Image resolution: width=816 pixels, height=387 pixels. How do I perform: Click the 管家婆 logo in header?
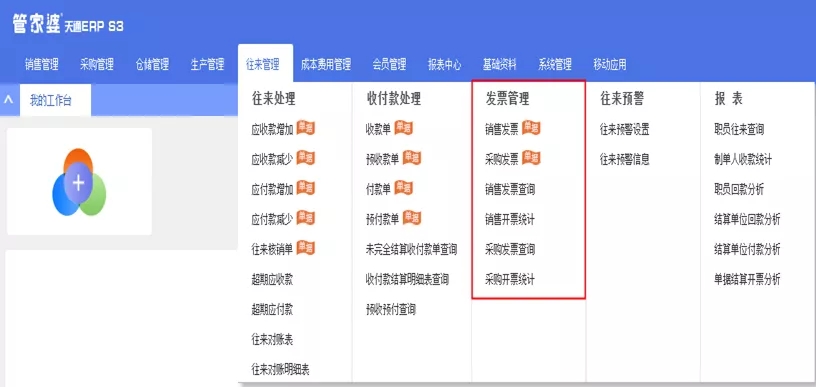point(36,24)
